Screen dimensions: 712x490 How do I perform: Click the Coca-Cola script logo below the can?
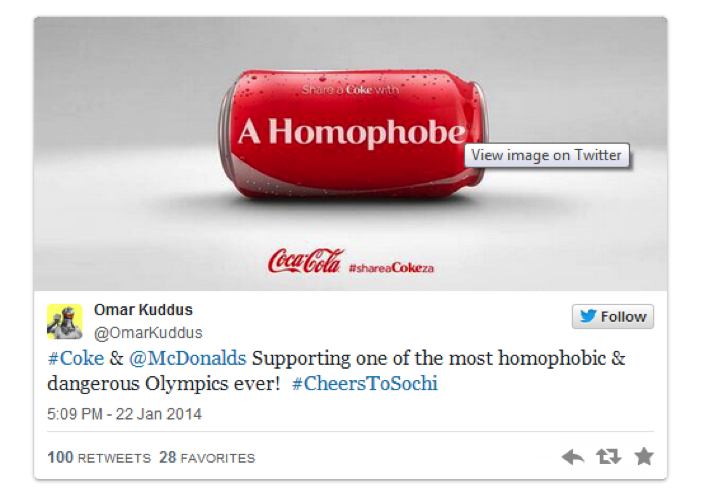(x=306, y=261)
